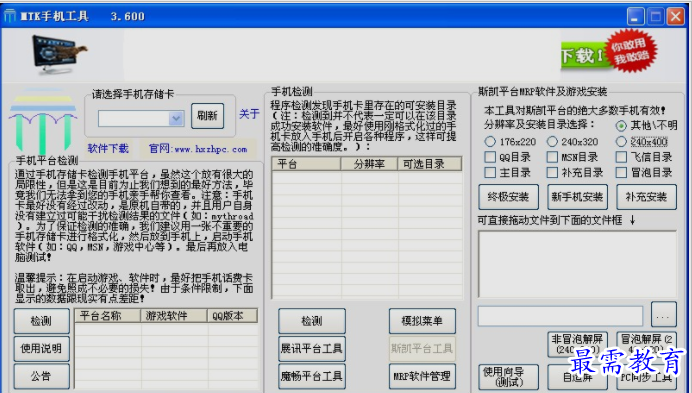Tick the 冒泡目录 checkbox
The width and height of the screenshot is (692, 393).
point(621,173)
